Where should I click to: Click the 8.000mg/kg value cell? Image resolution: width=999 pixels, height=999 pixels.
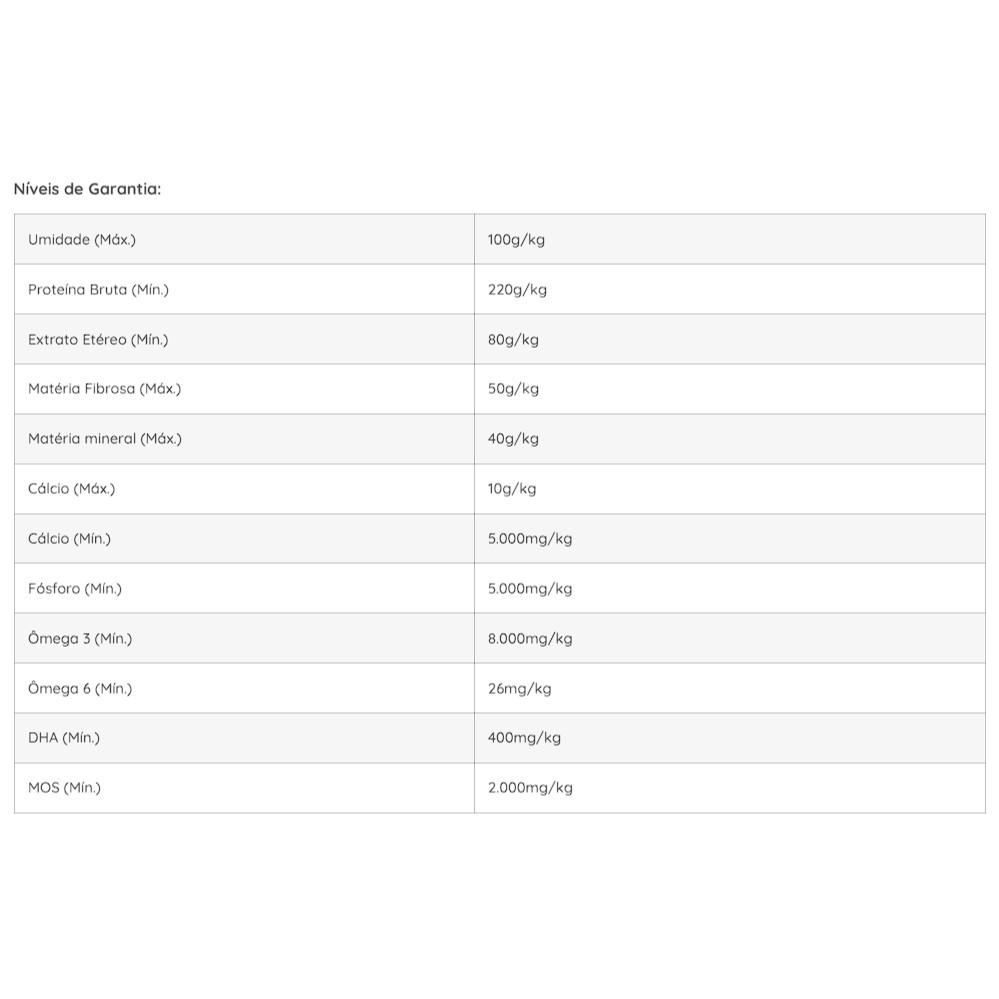pyautogui.click(x=530, y=639)
